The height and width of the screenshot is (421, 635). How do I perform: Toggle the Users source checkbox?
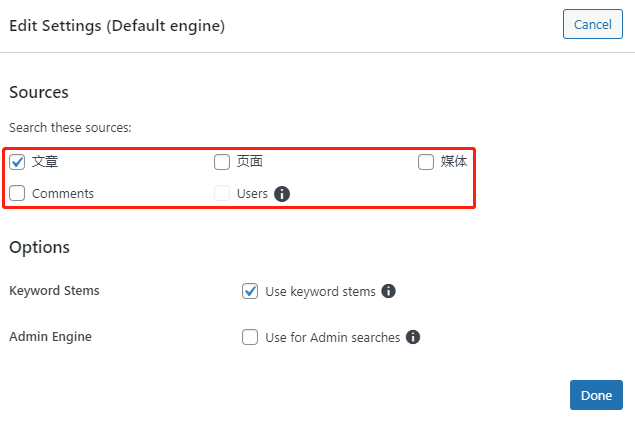coord(222,193)
